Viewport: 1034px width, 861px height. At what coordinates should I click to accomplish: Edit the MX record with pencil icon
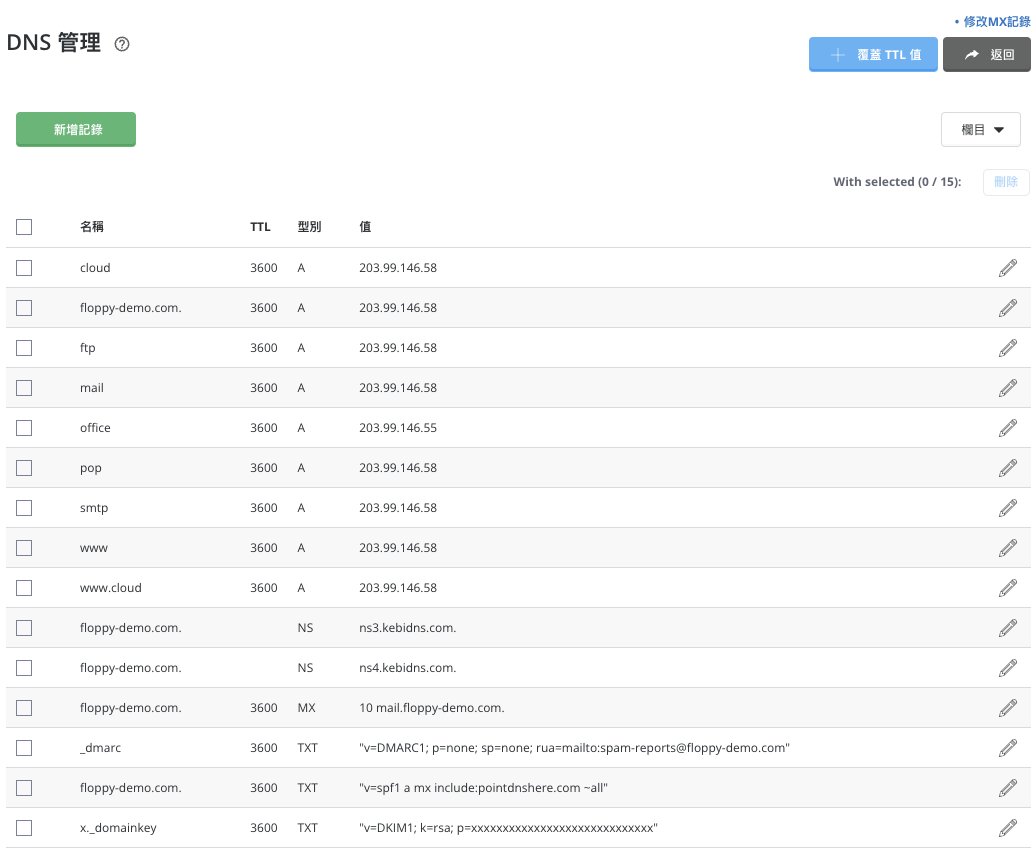pyautogui.click(x=1007, y=708)
